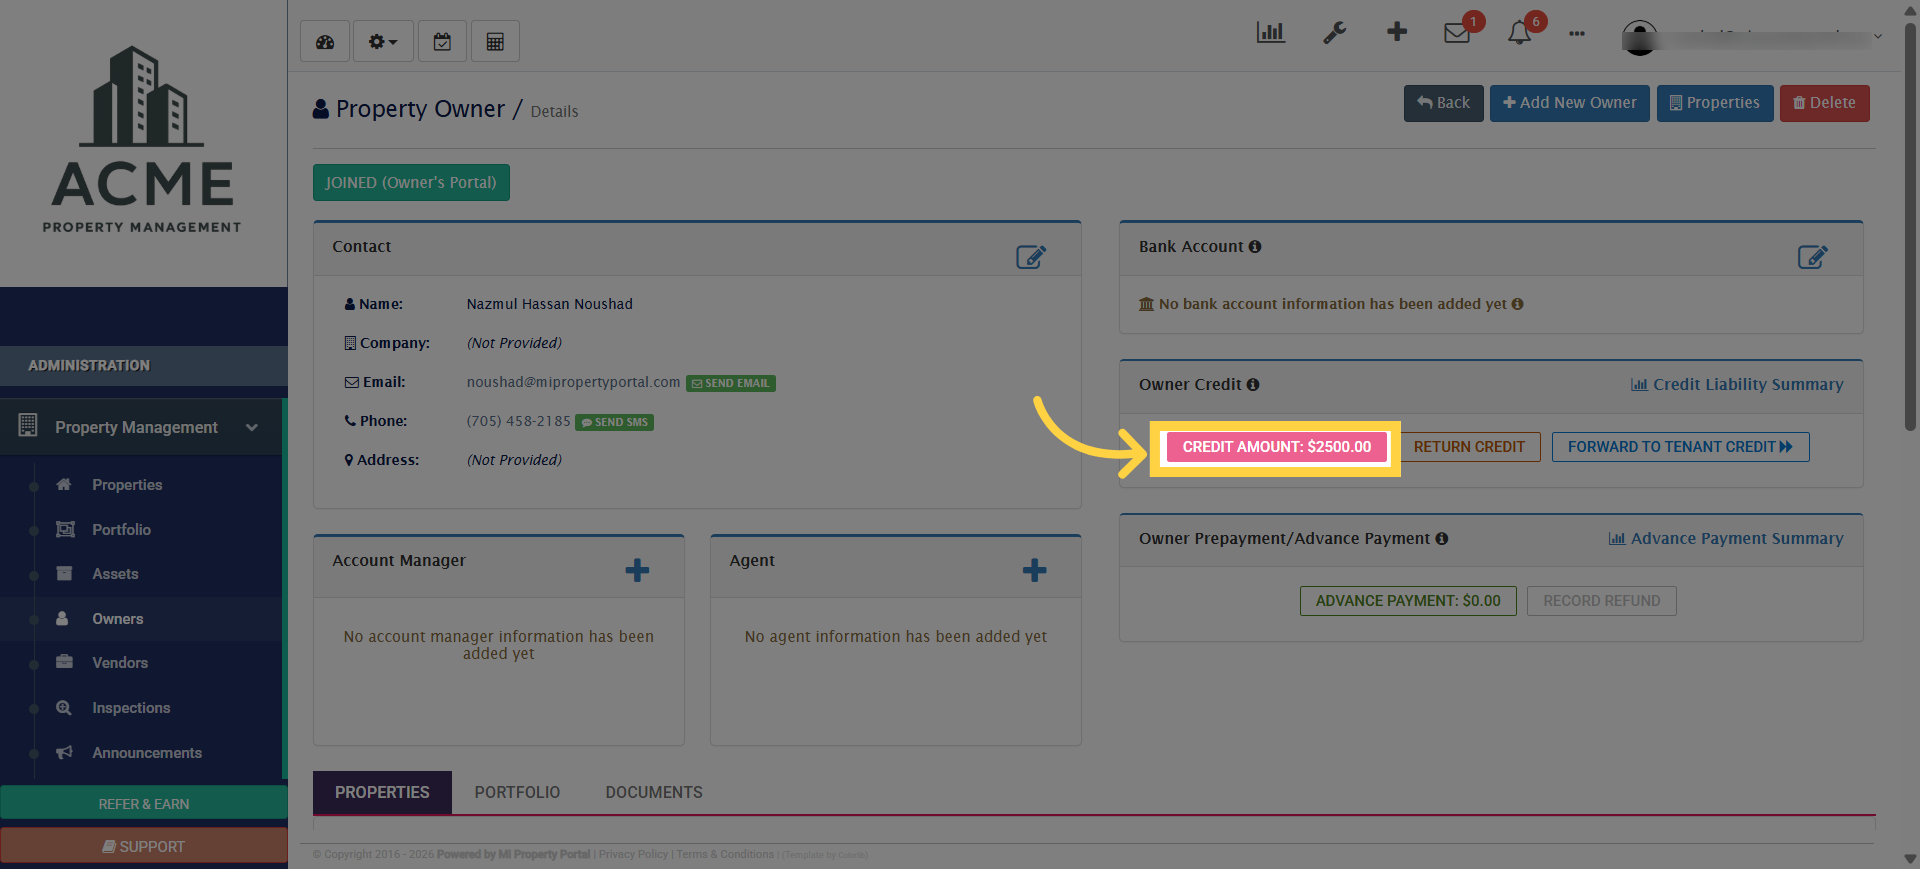
Task: Open the bar chart reports icon
Action: (1271, 33)
